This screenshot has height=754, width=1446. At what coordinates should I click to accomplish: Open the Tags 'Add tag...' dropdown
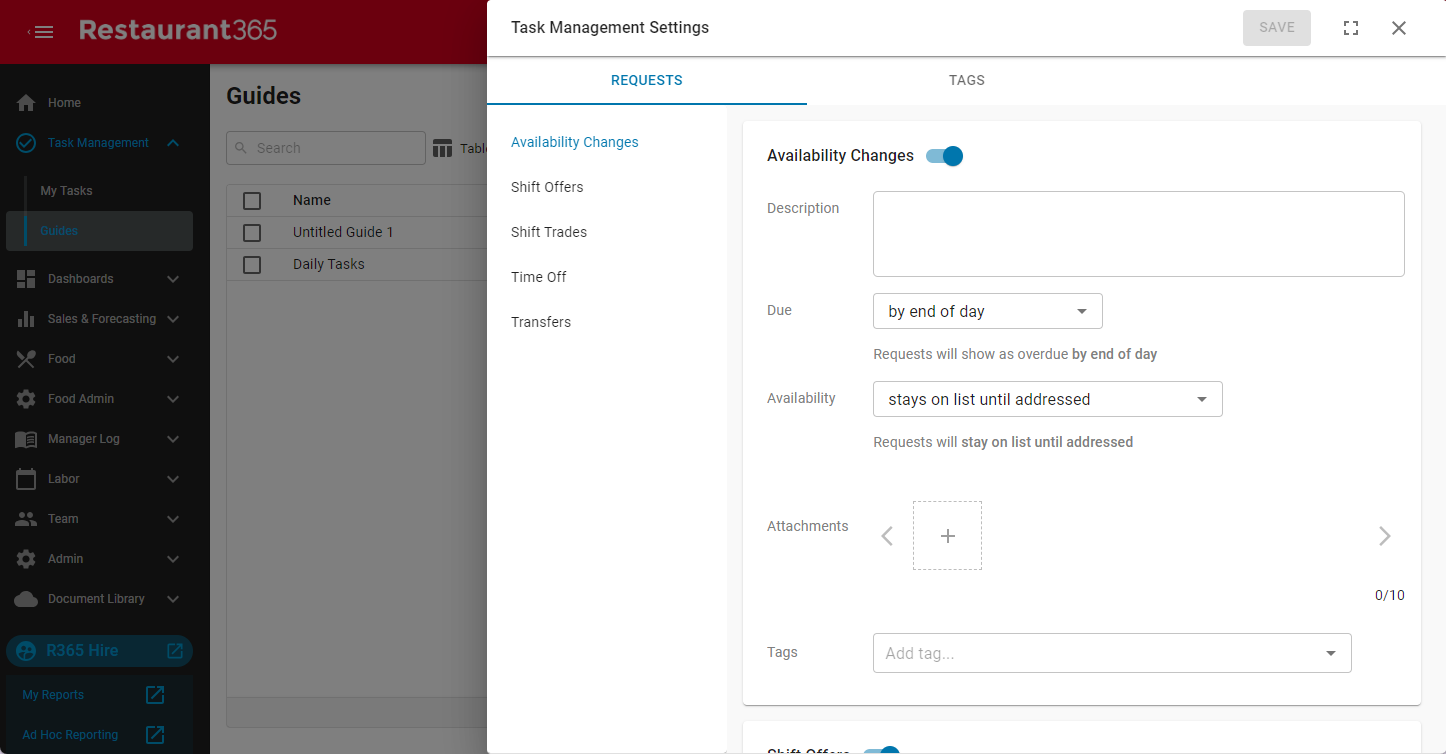[x=1112, y=653]
